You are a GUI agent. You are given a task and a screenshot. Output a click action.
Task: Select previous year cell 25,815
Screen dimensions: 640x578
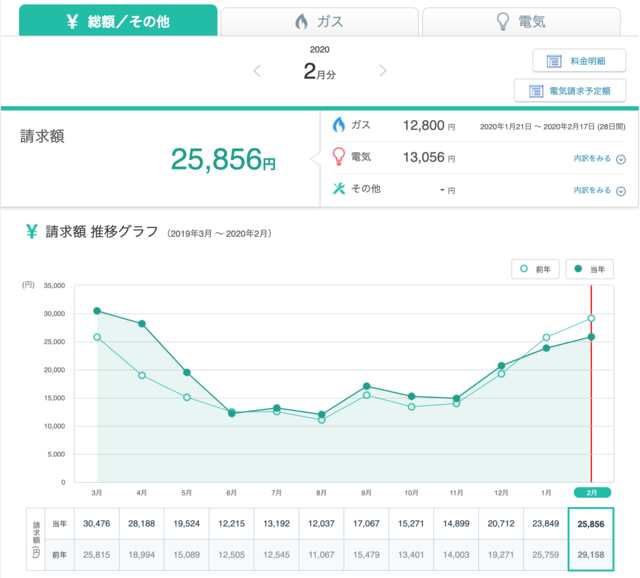click(x=97, y=555)
